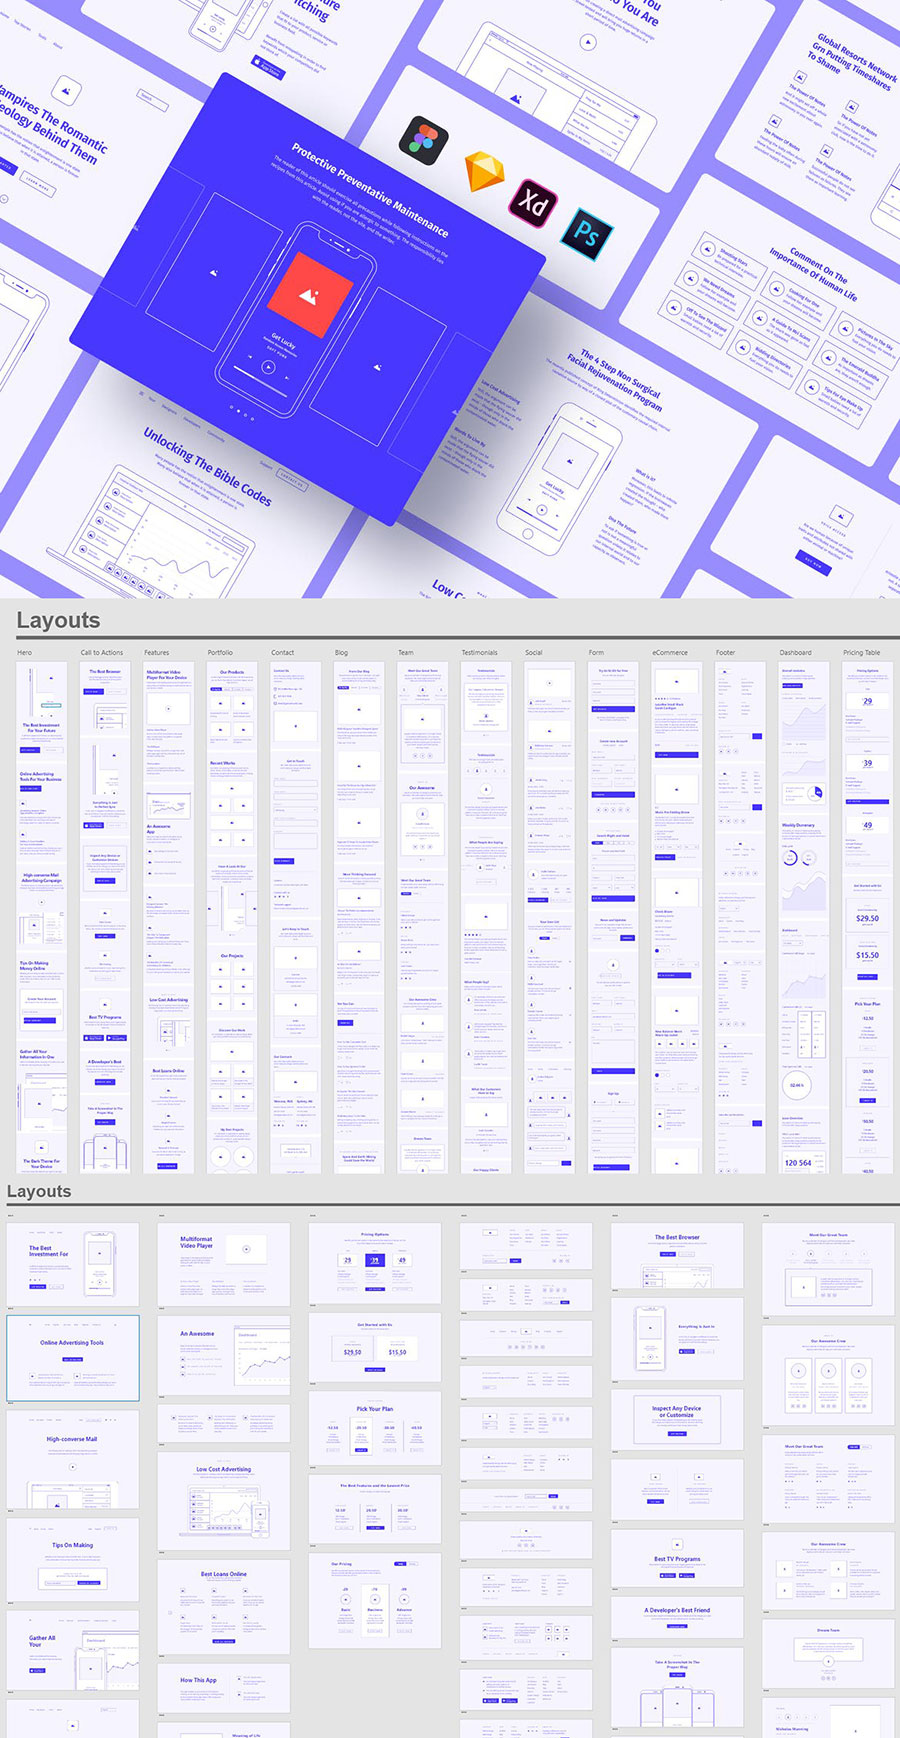The width and height of the screenshot is (900, 1738).
Task: Click the Pricing Table column heading
Action: coord(862,652)
